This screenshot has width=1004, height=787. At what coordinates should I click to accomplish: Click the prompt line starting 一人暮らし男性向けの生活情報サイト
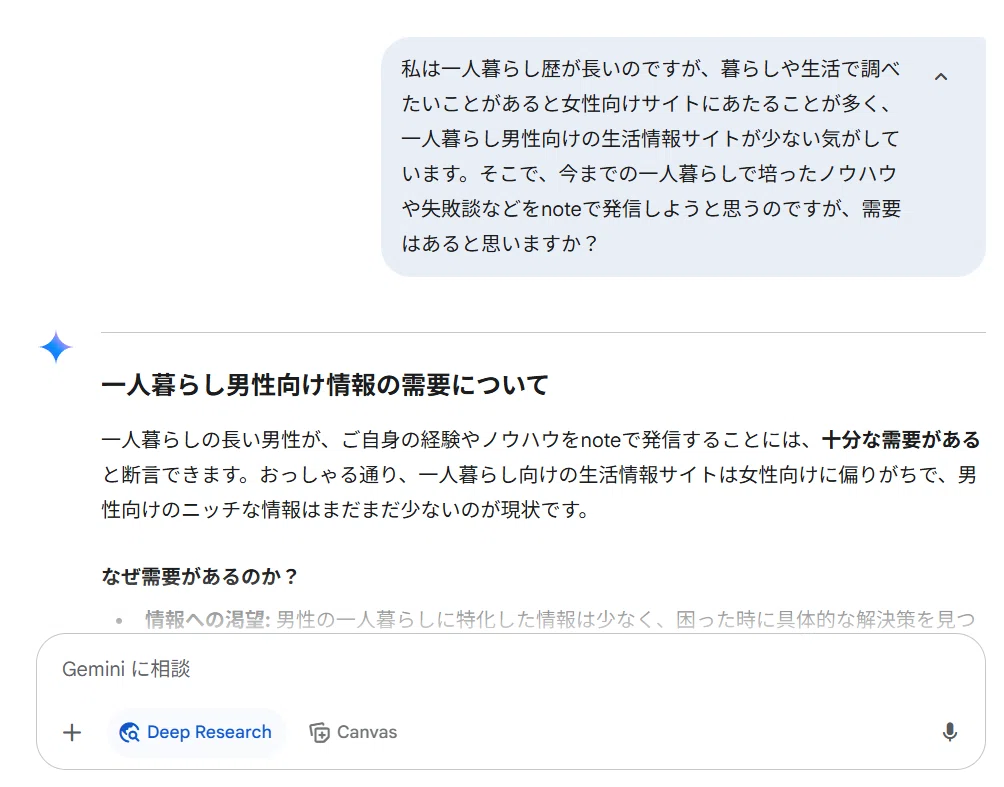650,138
